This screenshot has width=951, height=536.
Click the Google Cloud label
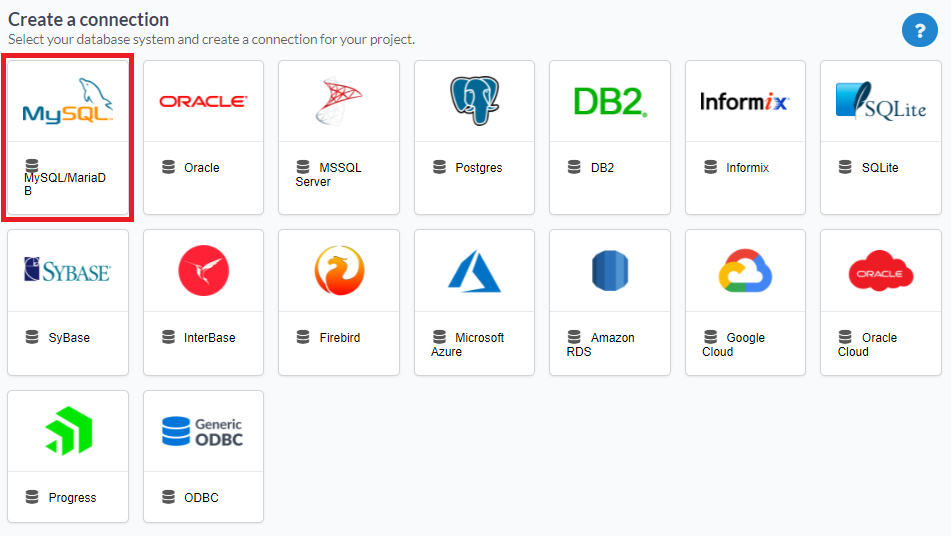pos(733,344)
